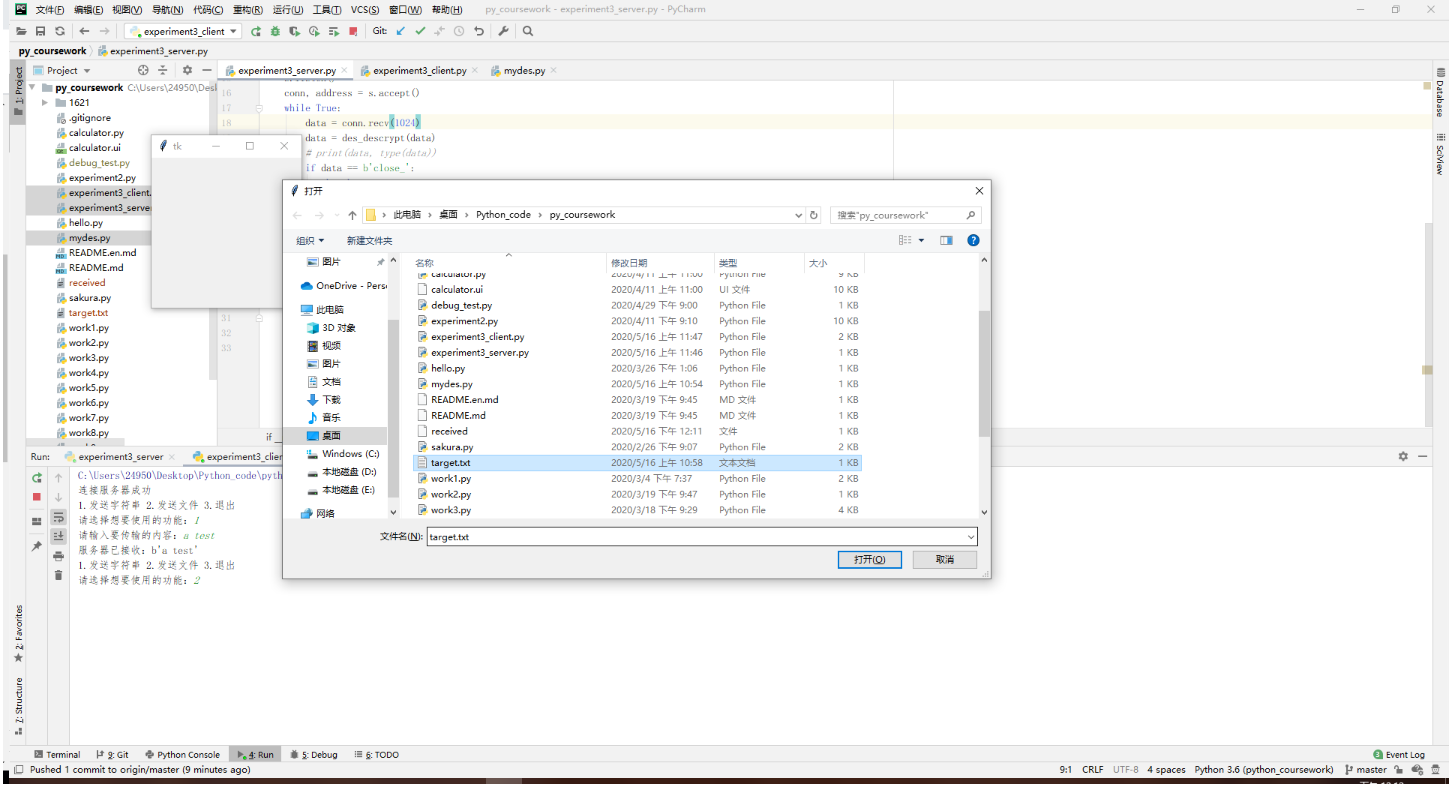This screenshot has height=786, width=1453.
Task: Select sakura.py in the project tree
Action: (x=90, y=297)
